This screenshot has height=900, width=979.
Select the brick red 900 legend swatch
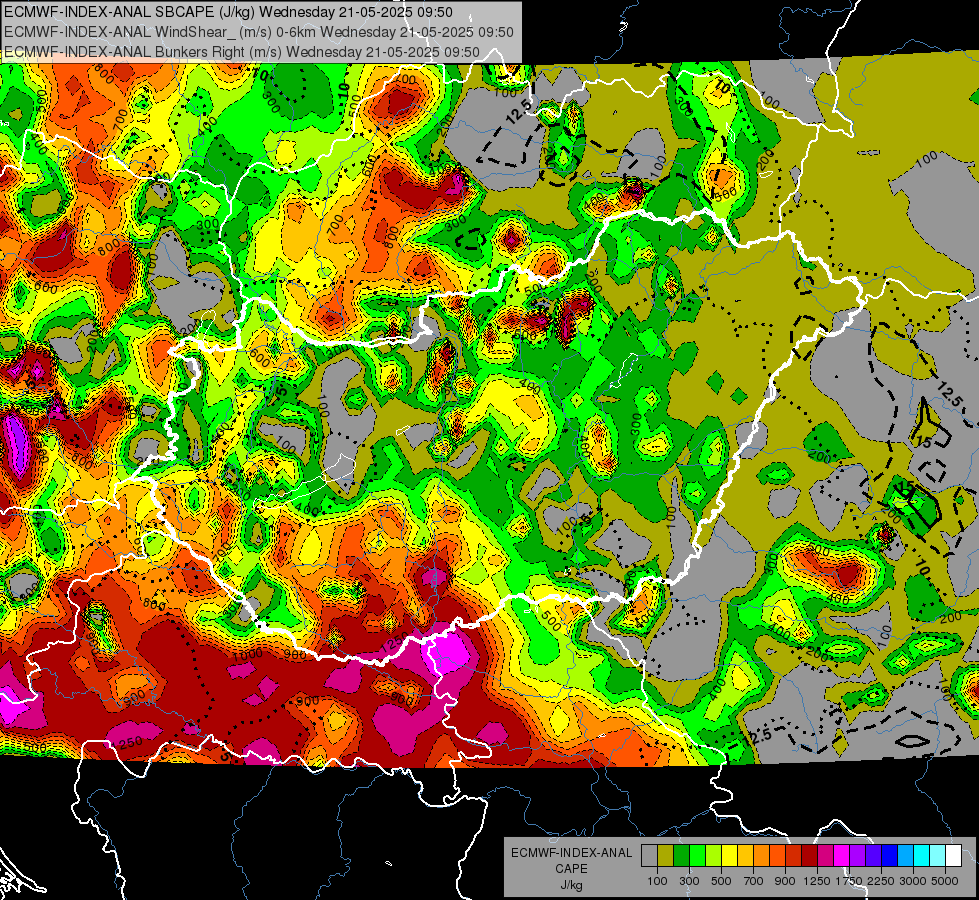click(794, 856)
